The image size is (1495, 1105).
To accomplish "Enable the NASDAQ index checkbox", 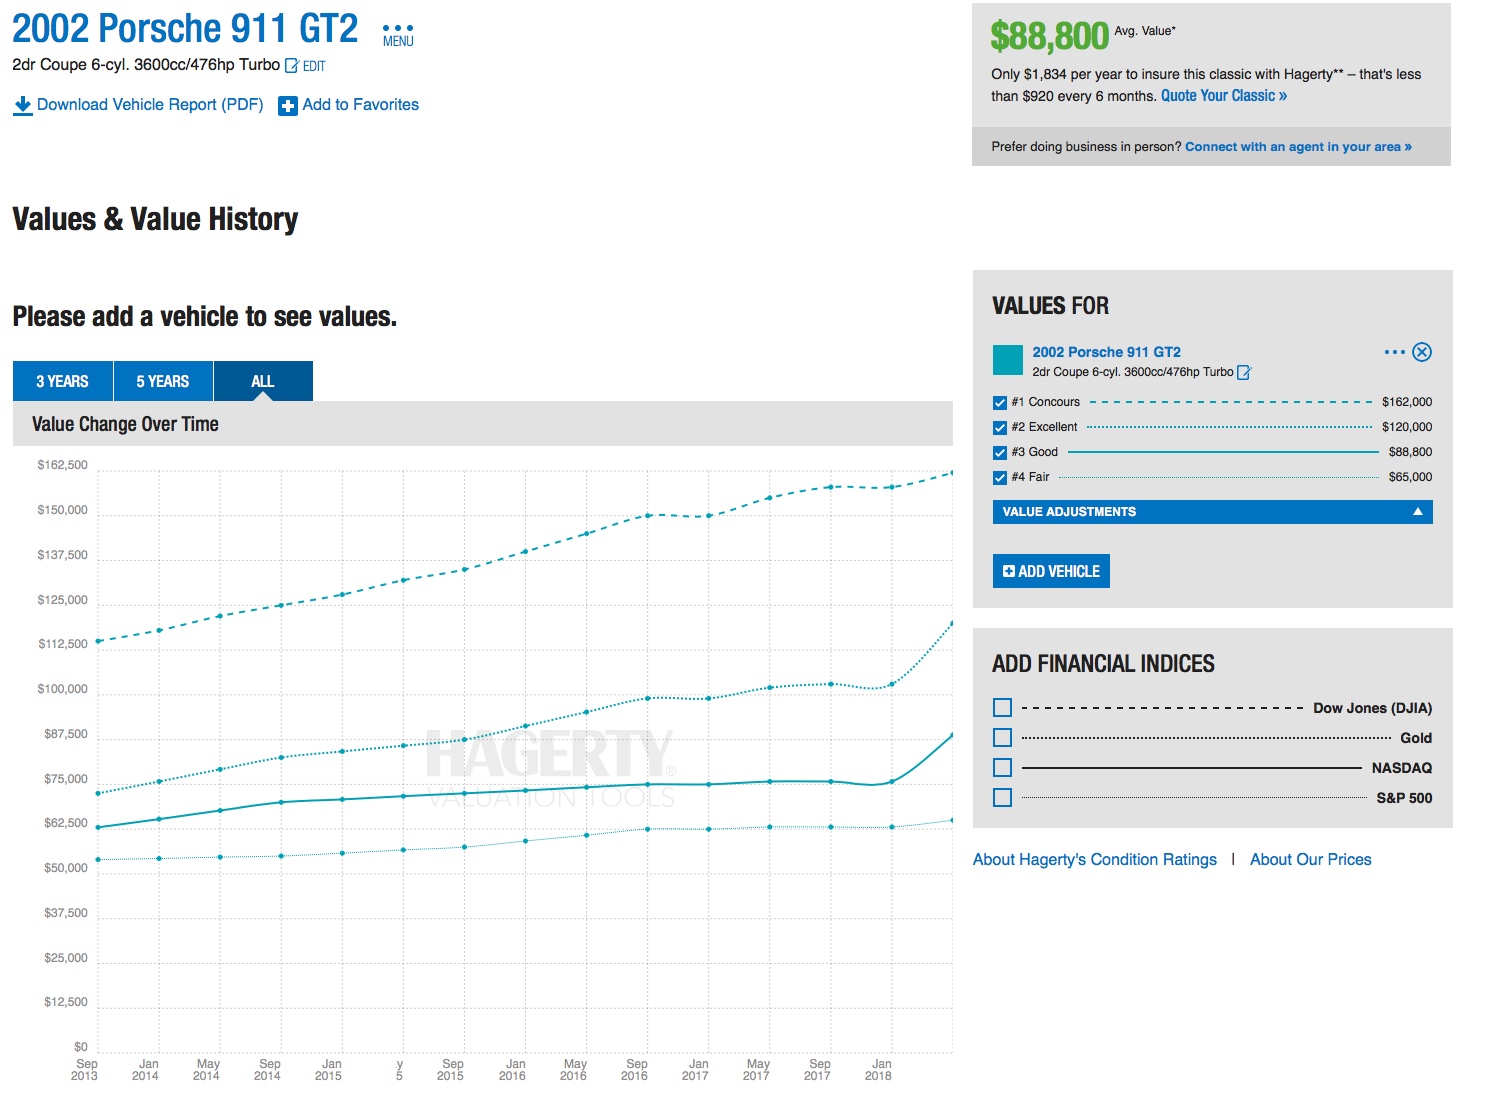I will [1002, 768].
